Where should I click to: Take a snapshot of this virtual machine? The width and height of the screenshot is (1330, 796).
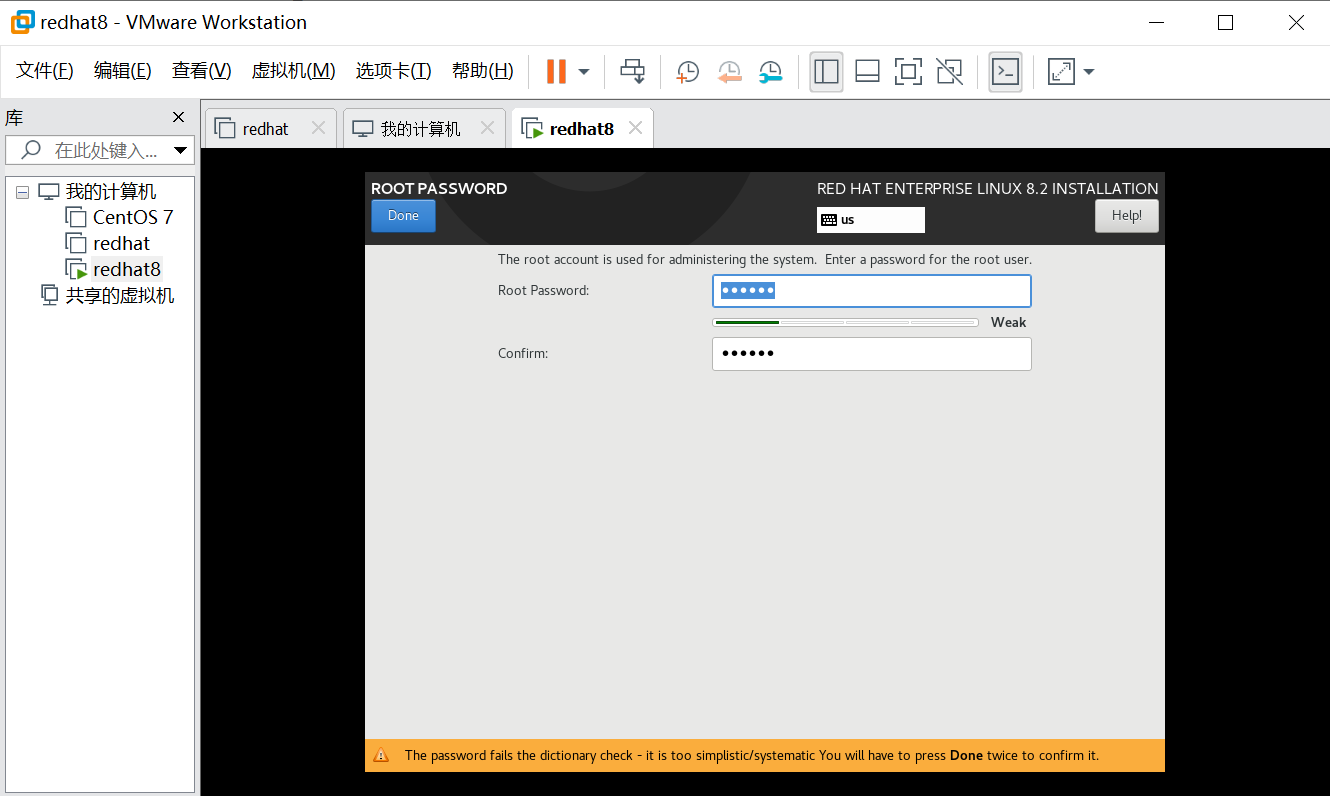[x=688, y=71]
